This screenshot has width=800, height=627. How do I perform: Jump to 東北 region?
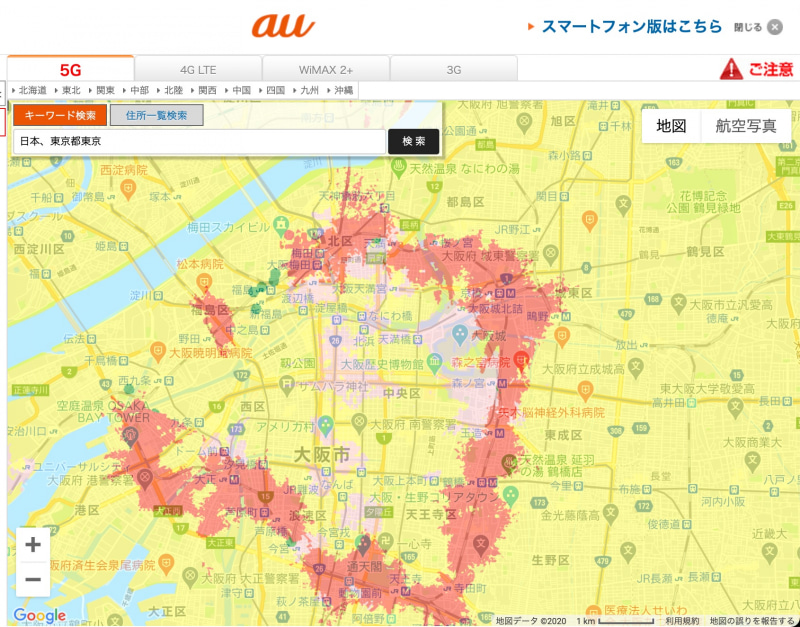[71, 90]
